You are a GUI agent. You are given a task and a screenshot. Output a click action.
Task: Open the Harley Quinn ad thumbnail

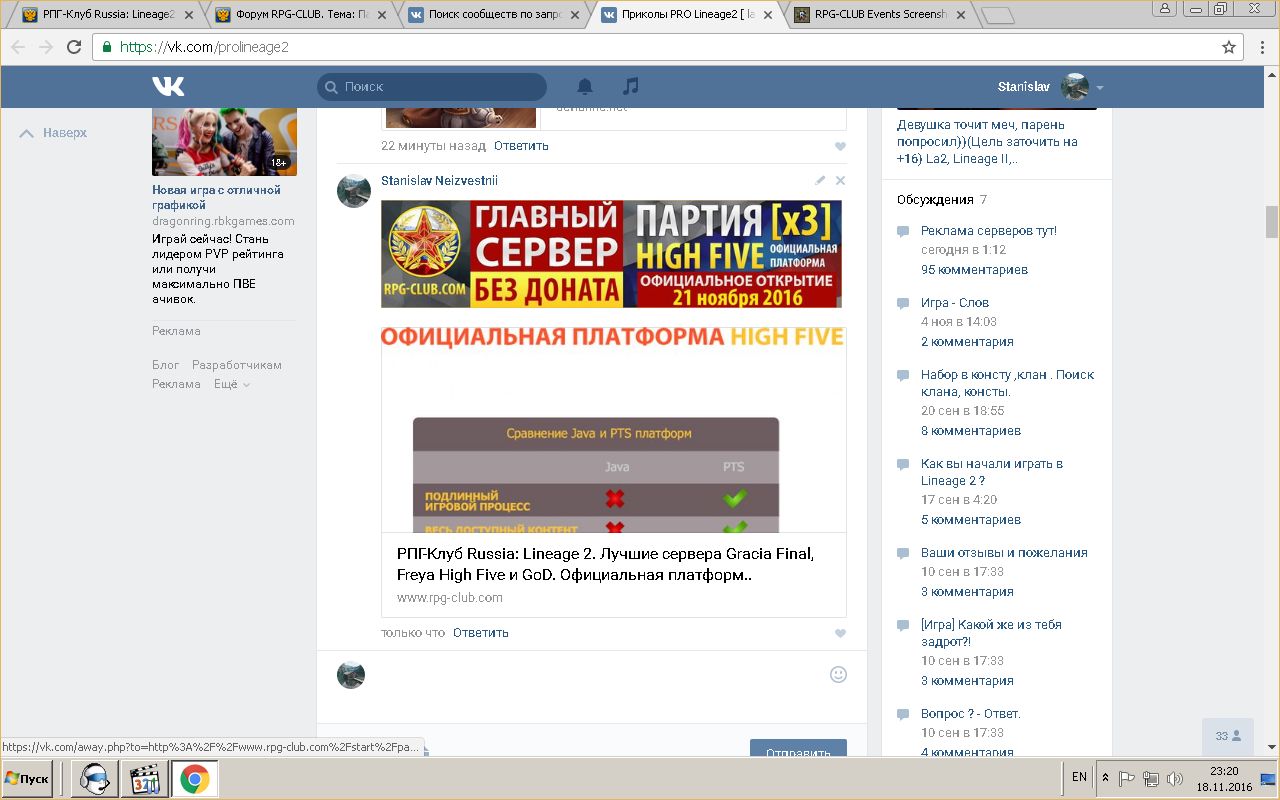pos(224,141)
